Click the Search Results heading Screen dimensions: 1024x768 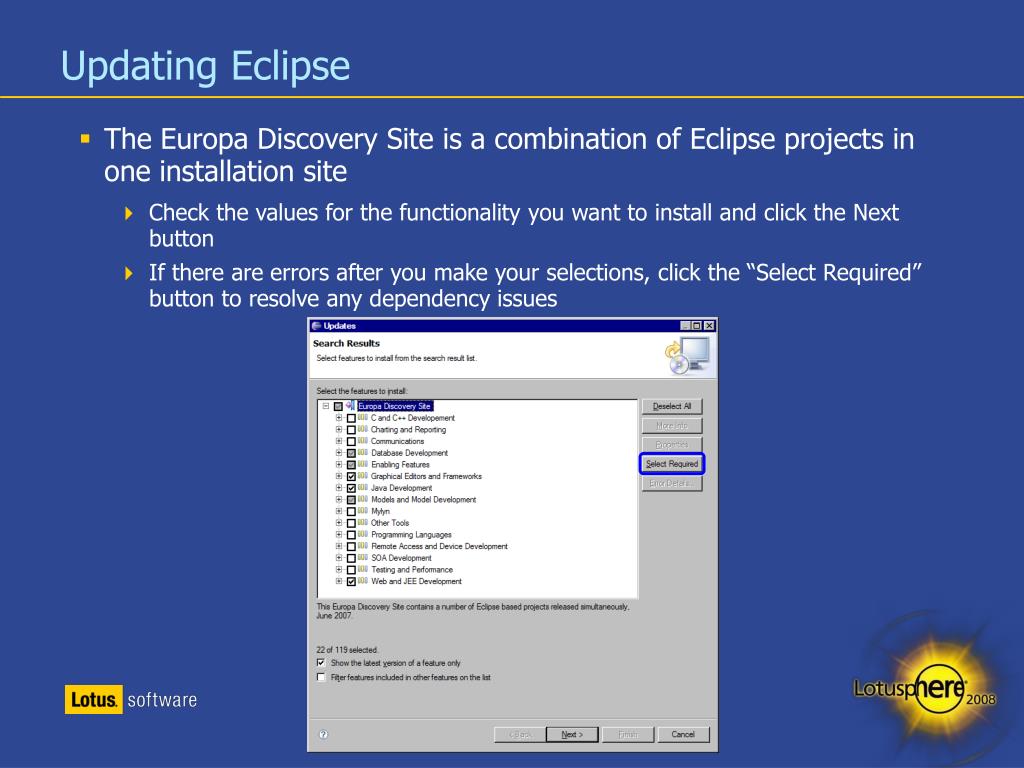click(346, 343)
